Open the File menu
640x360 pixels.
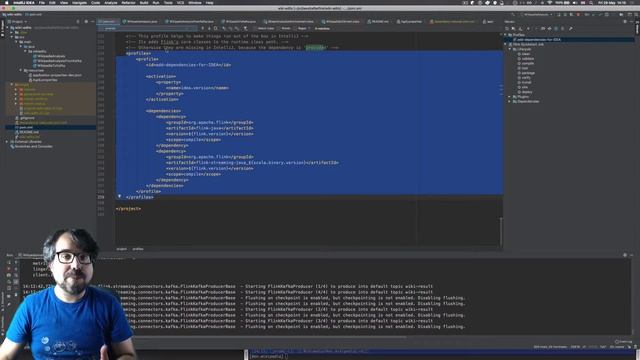(x=42, y=2)
